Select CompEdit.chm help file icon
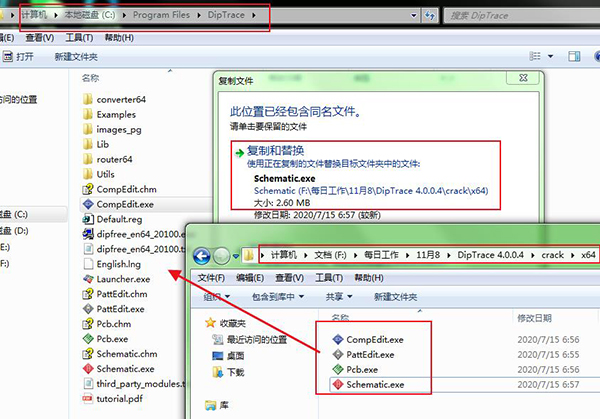The height and width of the screenshot is (419, 600). click(x=88, y=189)
